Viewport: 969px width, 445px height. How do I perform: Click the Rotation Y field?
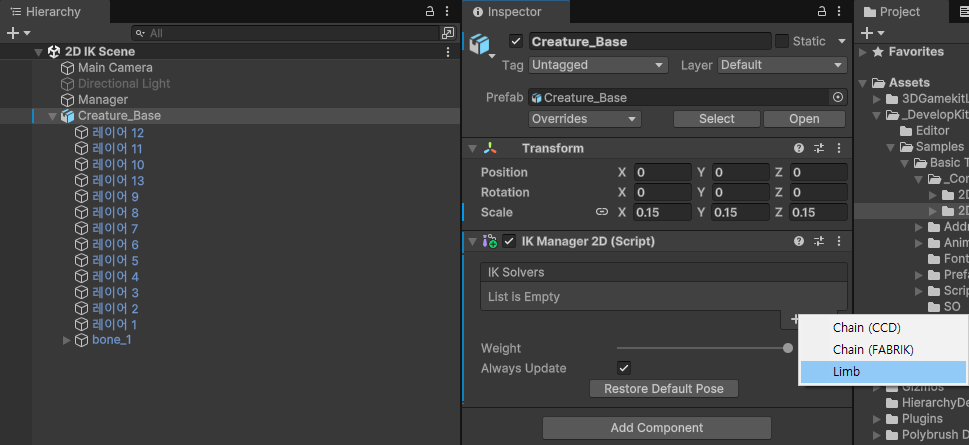point(740,192)
